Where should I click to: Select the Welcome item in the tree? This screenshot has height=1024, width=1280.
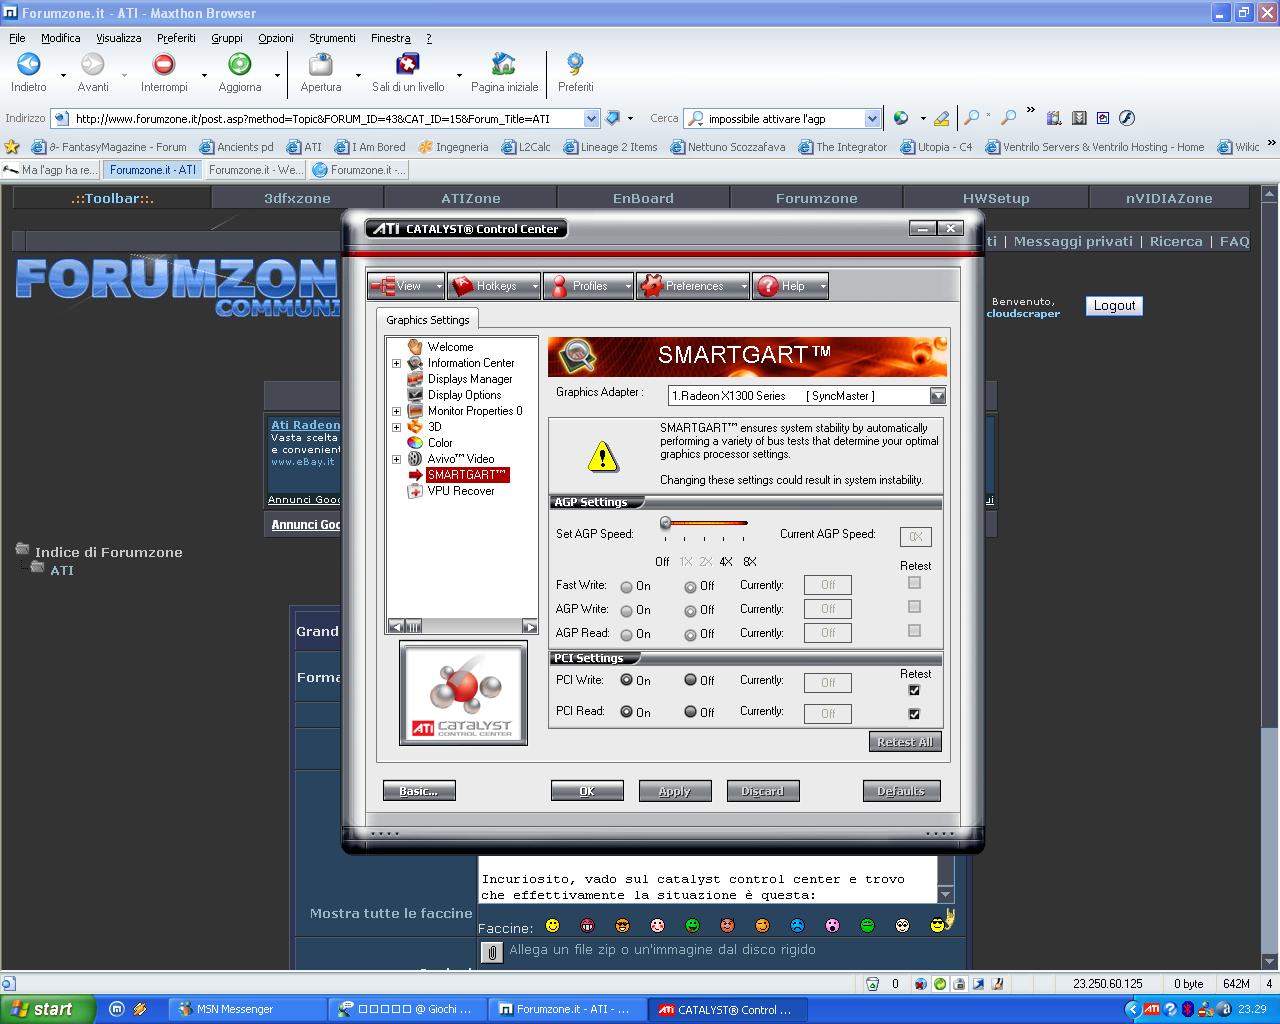point(450,347)
